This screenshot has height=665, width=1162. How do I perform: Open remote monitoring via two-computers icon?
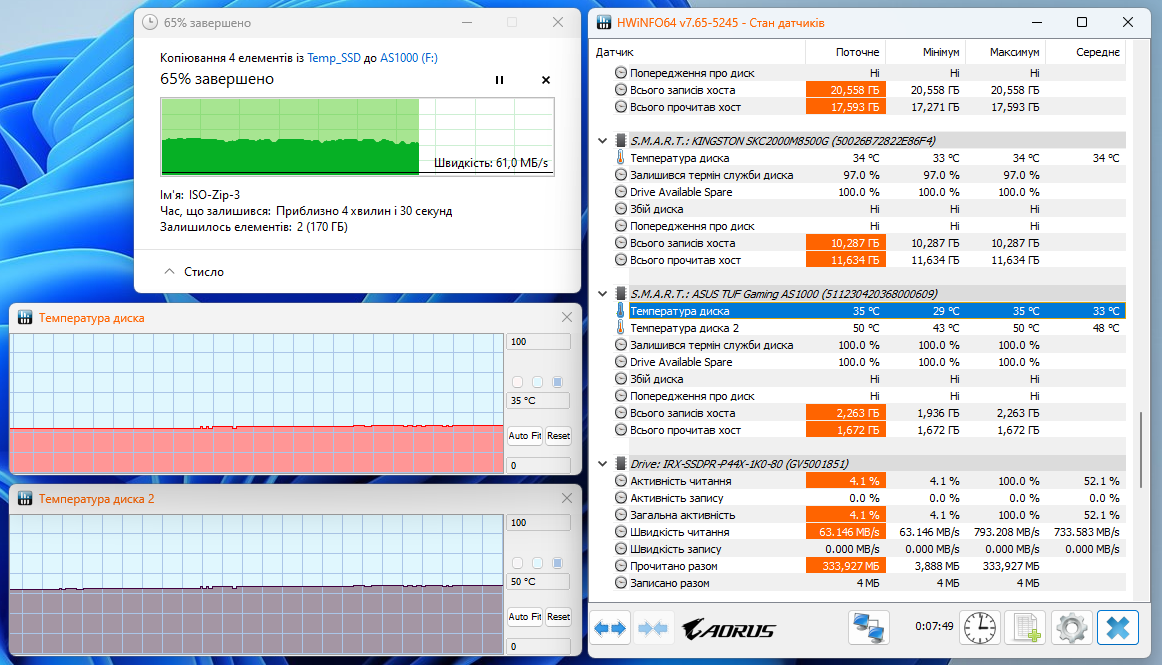(x=869, y=628)
